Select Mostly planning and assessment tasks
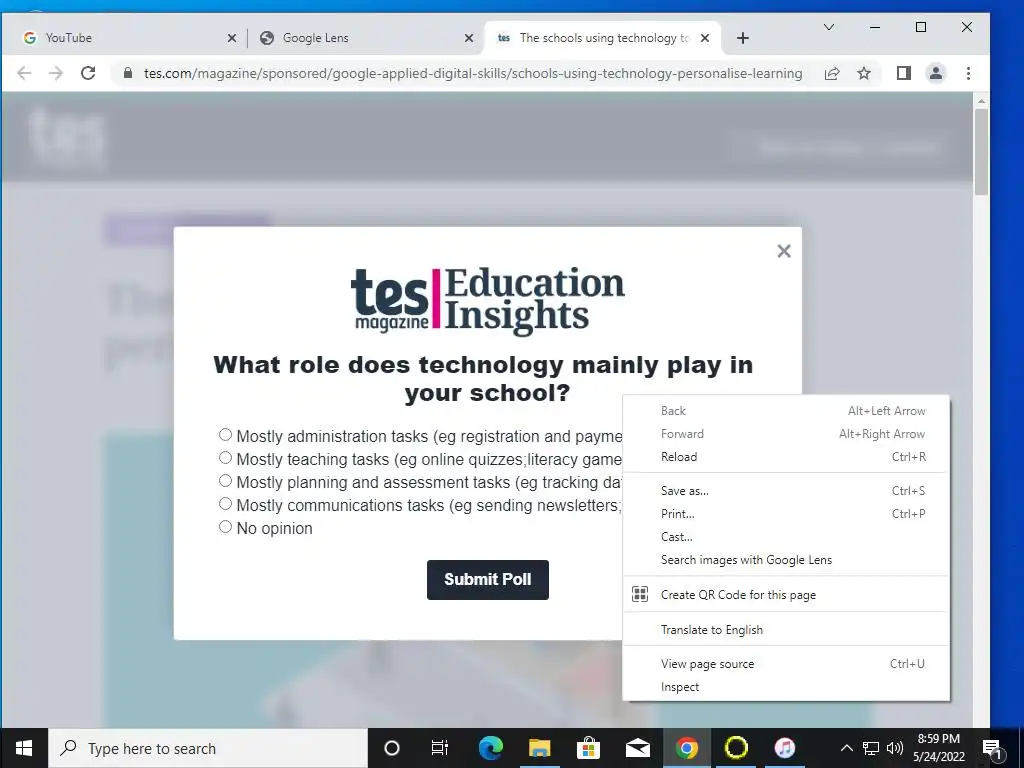The height and width of the screenshot is (768, 1024). [x=225, y=481]
